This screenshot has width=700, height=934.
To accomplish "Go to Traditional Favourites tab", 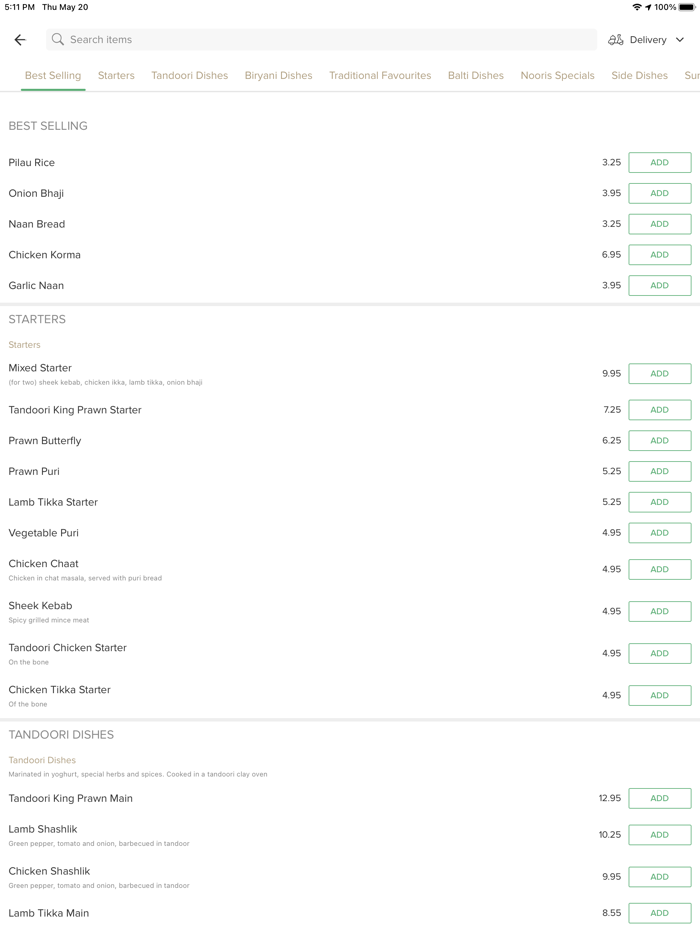I will pos(380,76).
